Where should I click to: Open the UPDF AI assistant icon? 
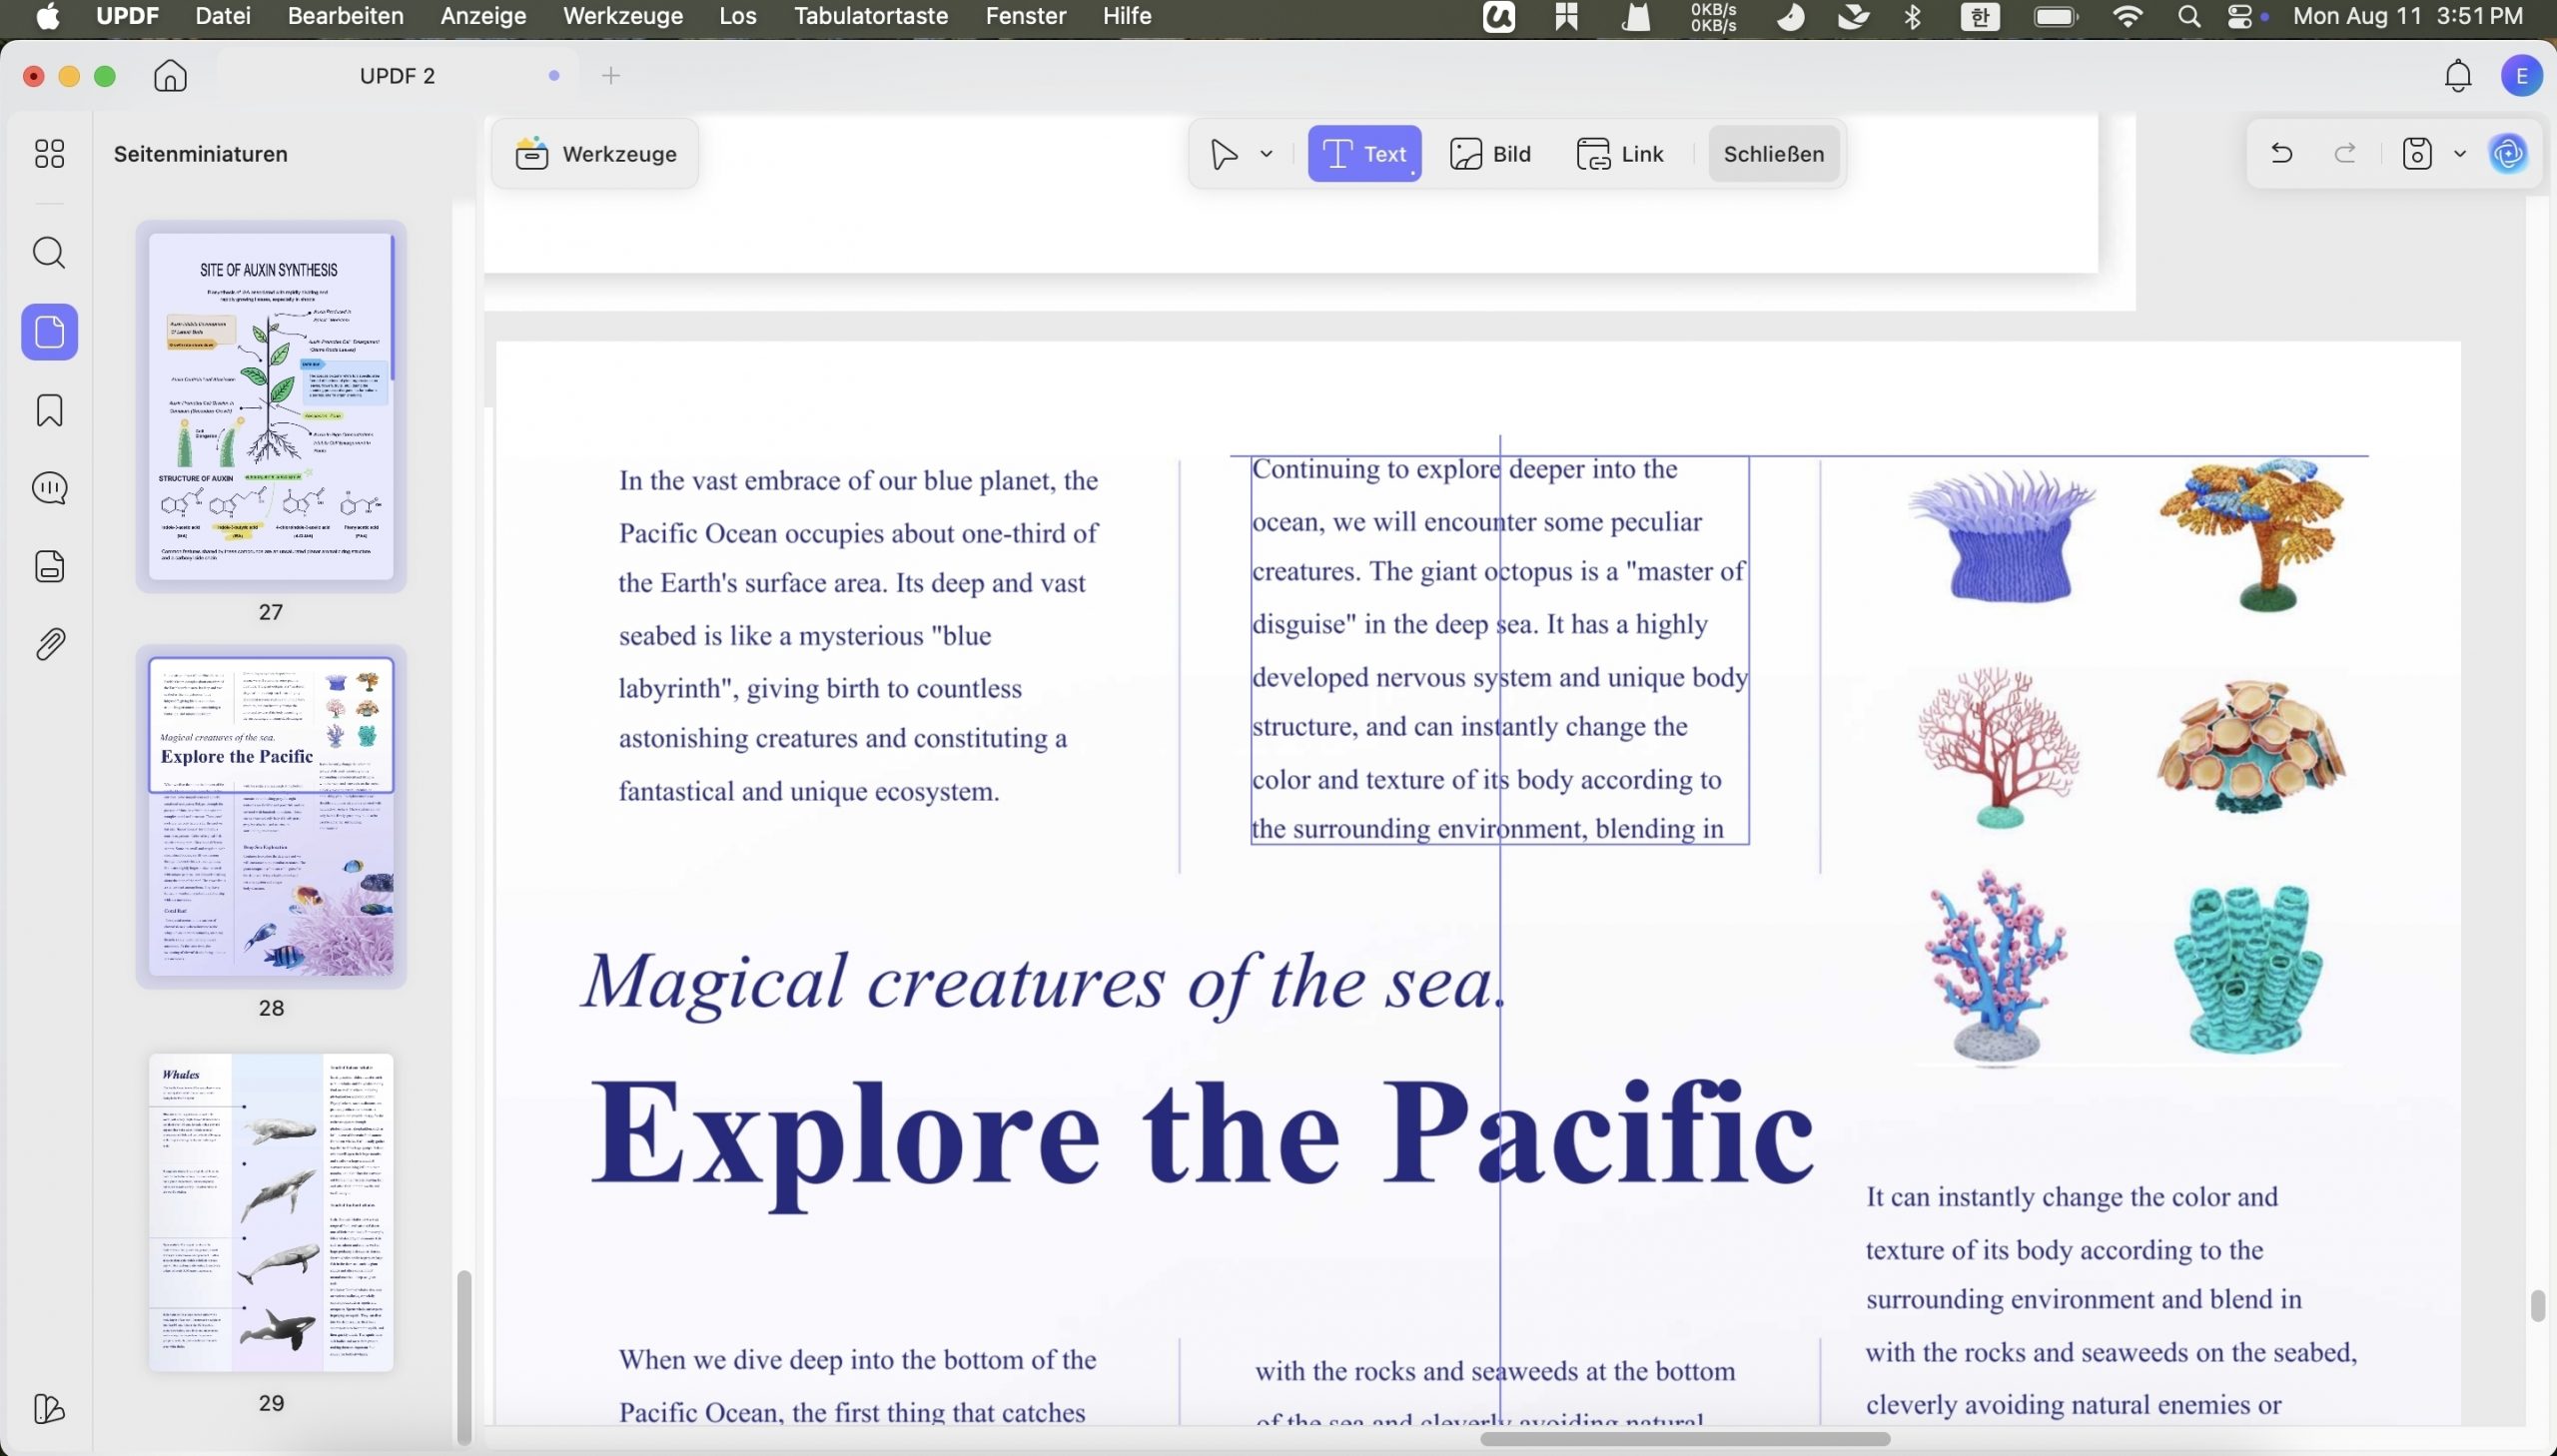(2508, 153)
